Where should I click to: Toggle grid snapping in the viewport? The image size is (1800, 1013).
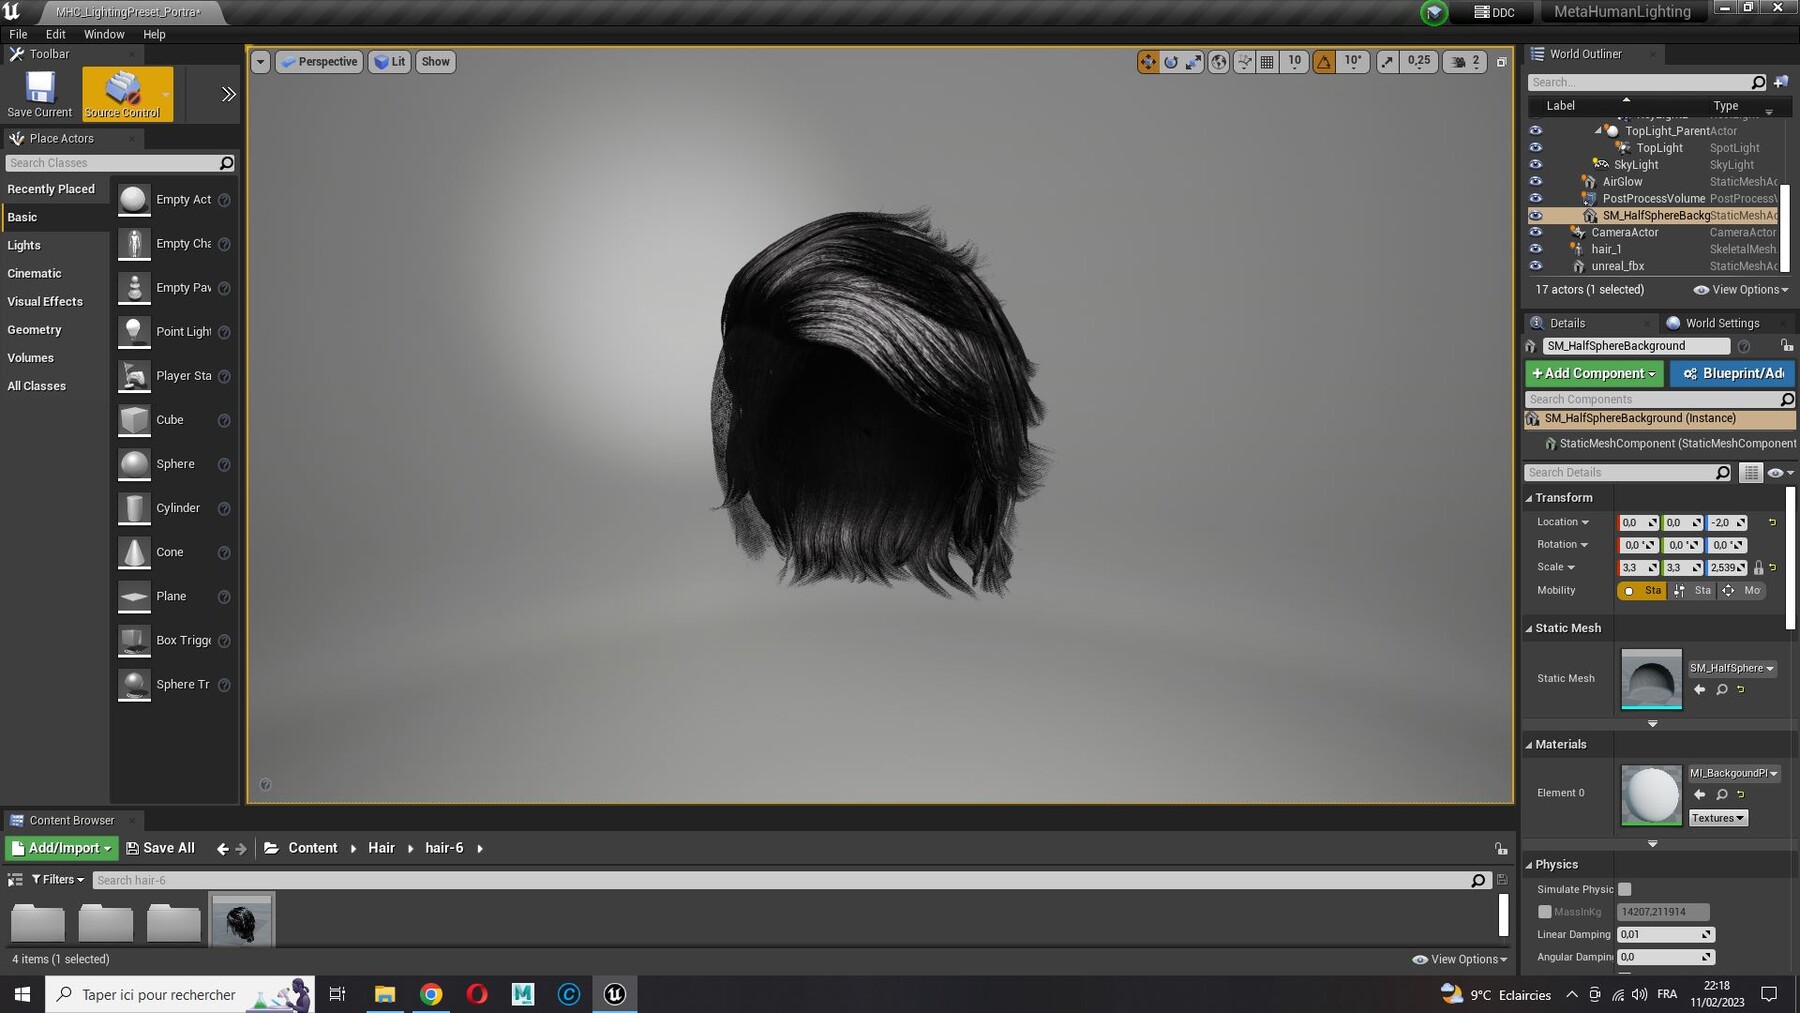pyautogui.click(x=1267, y=62)
